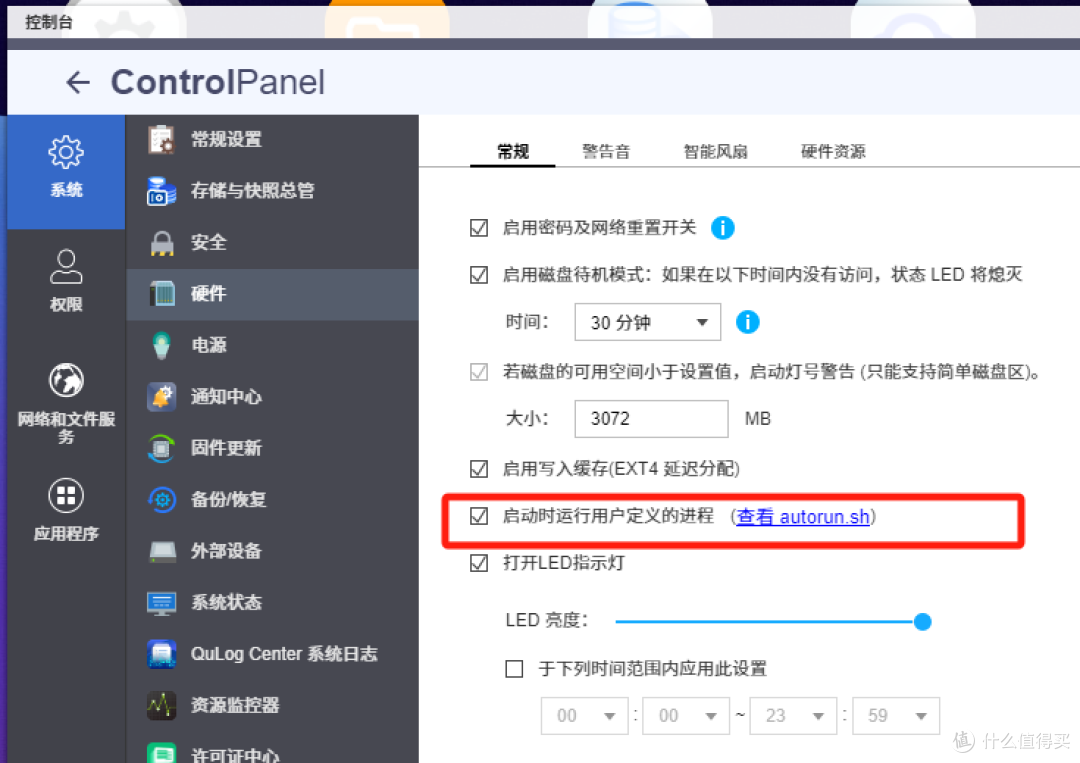Go back with the ControlPanel arrow

point(78,83)
